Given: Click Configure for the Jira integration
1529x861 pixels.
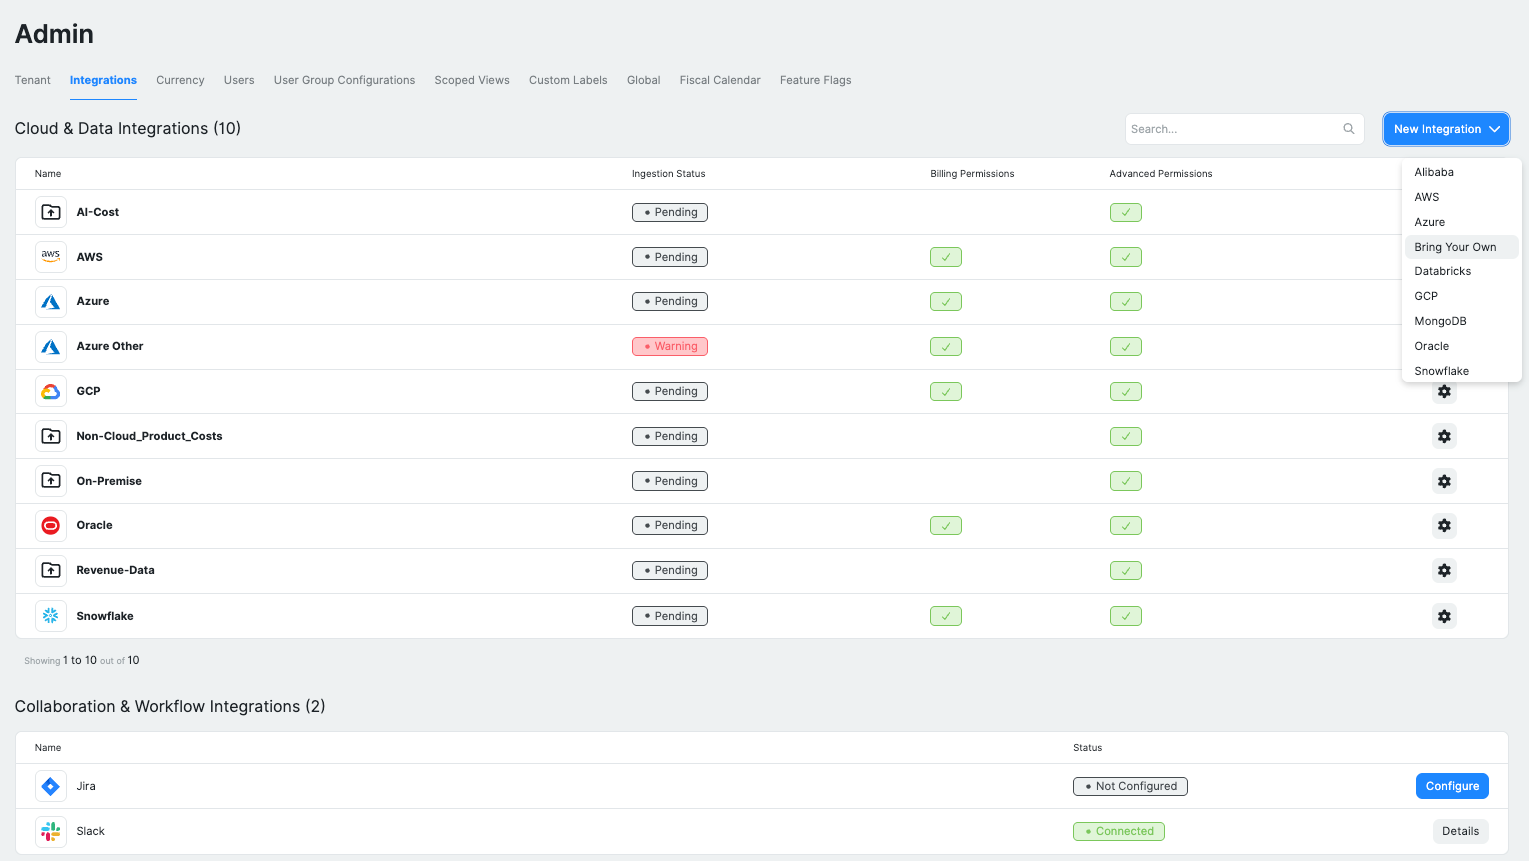Looking at the screenshot, I should tap(1452, 786).
